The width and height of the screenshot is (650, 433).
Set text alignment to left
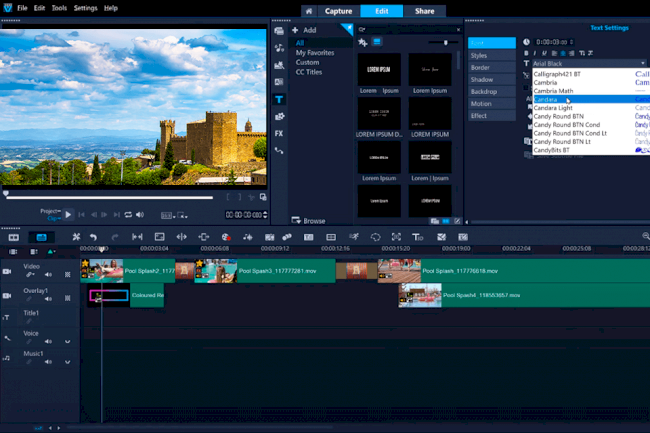[x=554, y=53]
